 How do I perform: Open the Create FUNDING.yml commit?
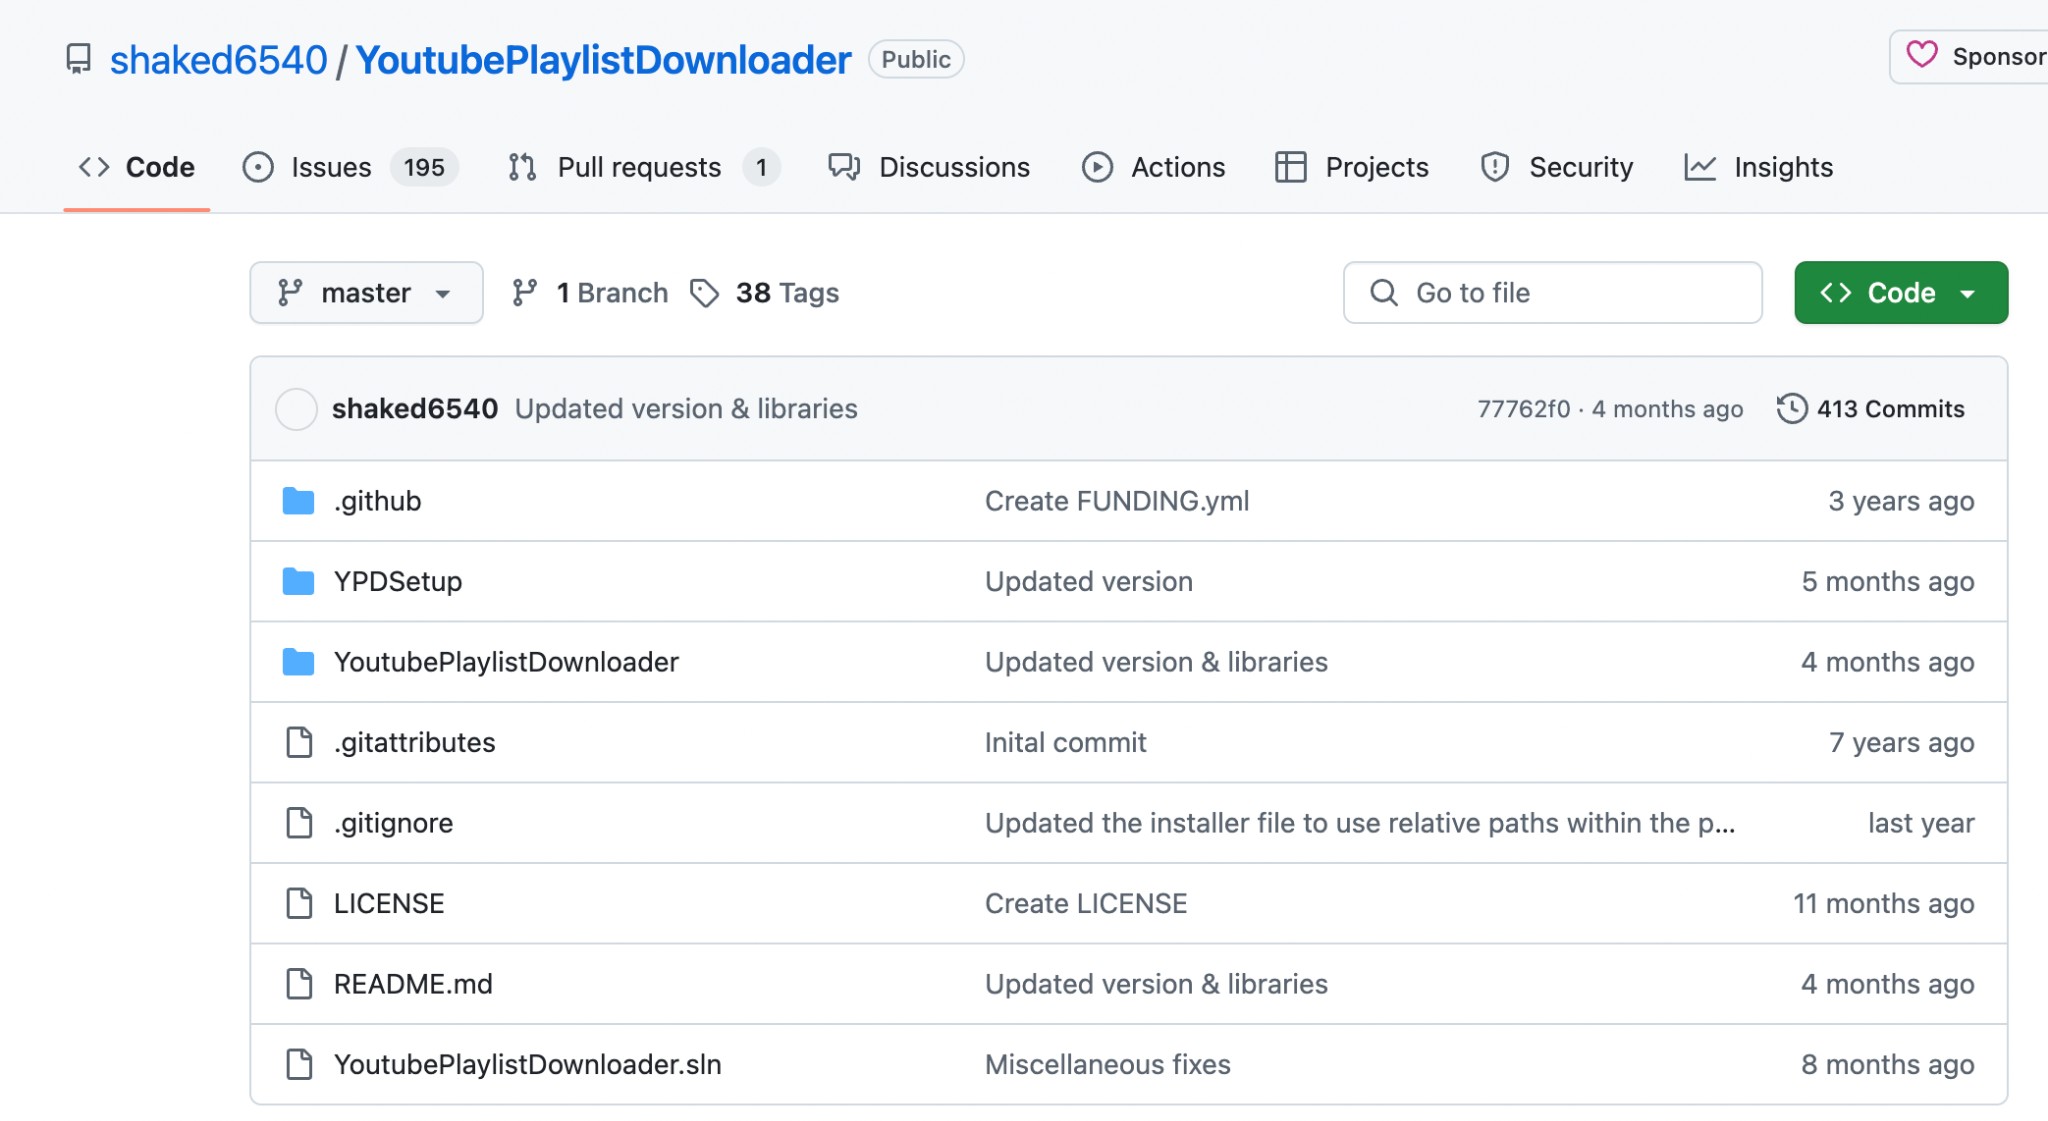coord(1117,501)
